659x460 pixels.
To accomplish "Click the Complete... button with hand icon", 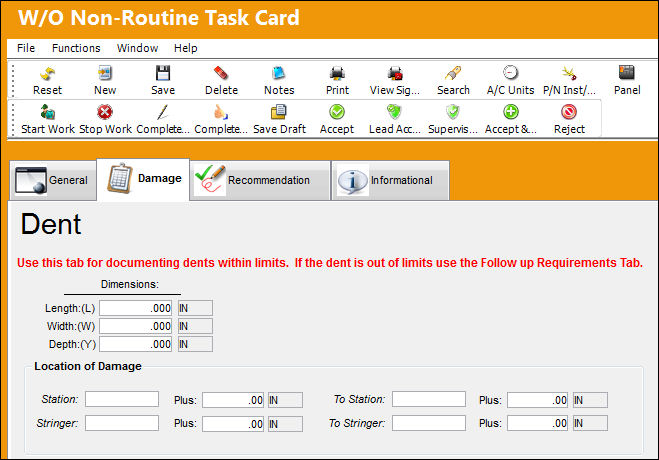I will (x=221, y=119).
